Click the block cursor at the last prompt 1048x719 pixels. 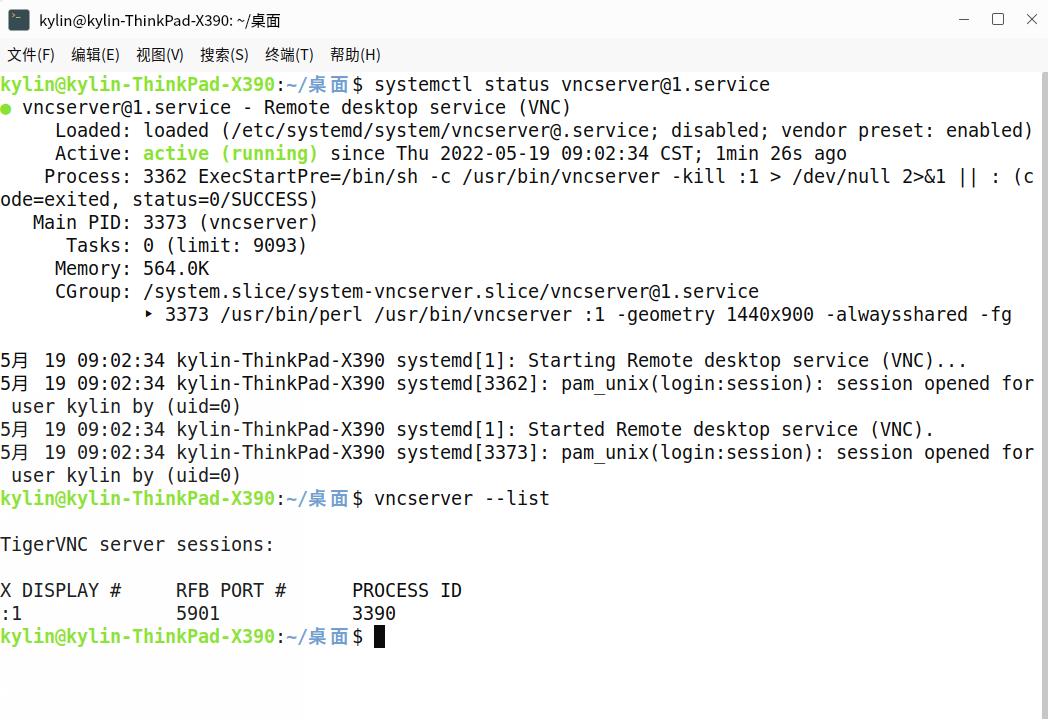point(379,637)
